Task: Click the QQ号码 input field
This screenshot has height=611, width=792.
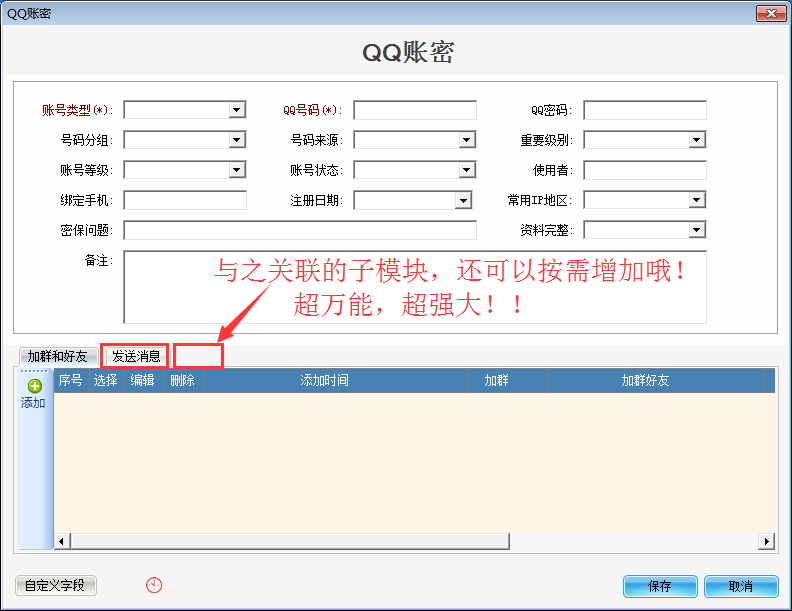Action: pos(415,110)
